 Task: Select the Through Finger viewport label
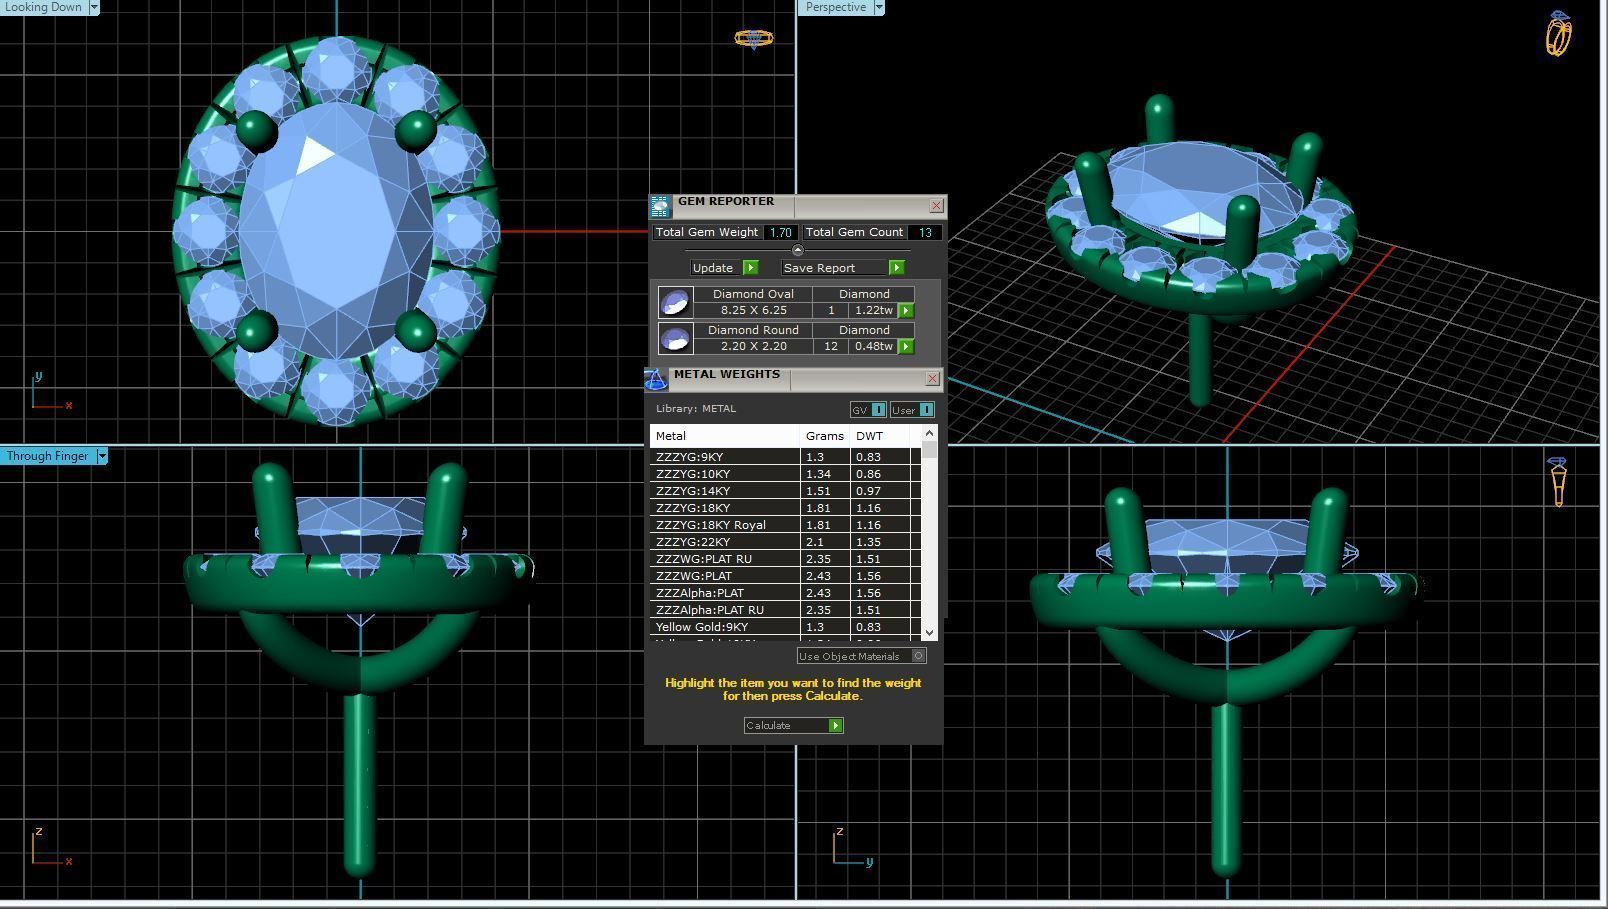click(47, 456)
